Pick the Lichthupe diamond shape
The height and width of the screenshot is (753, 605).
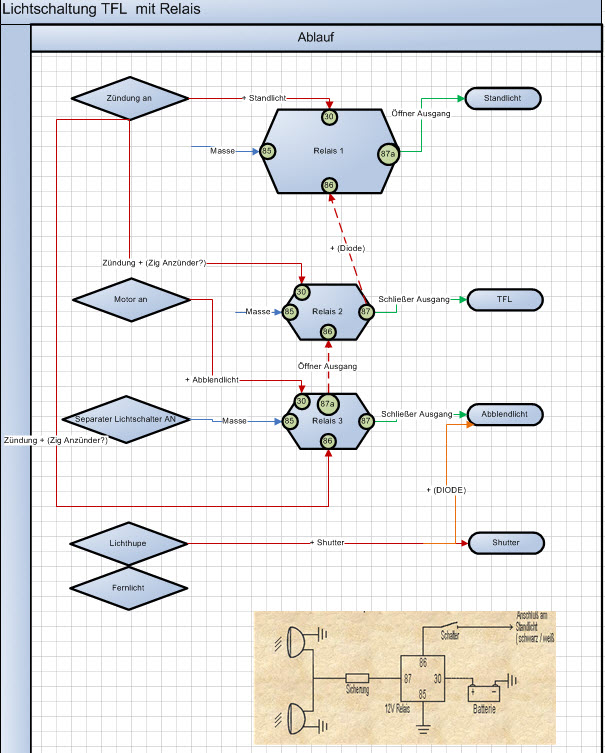coord(129,542)
